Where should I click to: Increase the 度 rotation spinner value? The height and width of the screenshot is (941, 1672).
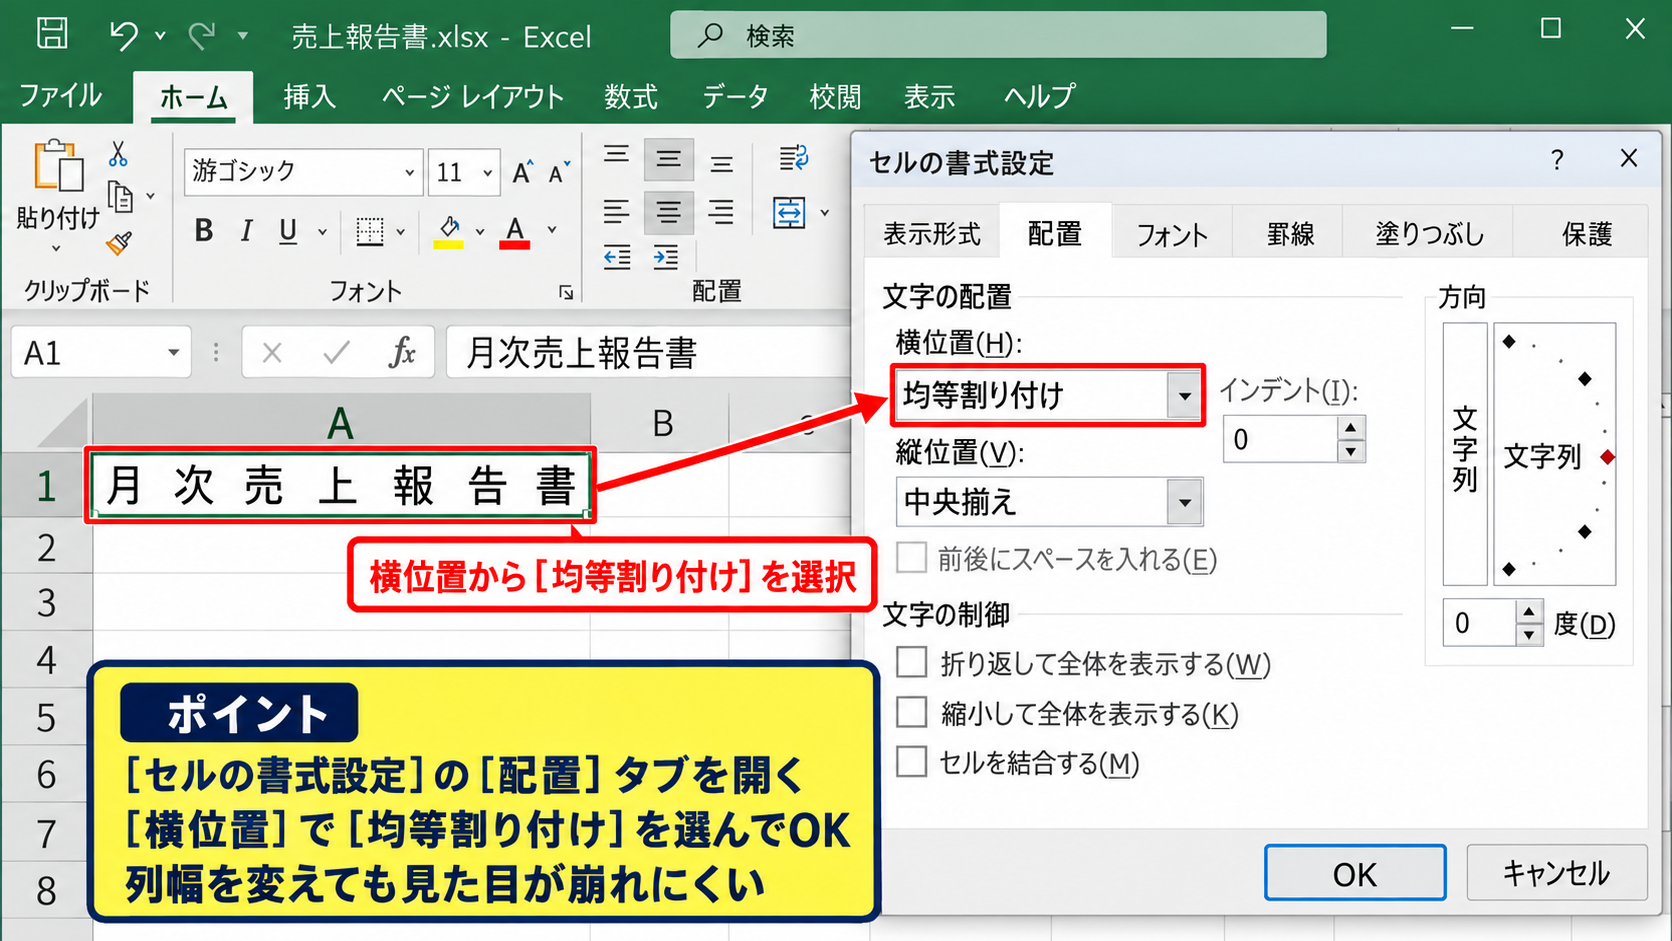pyautogui.click(x=1529, y=612)
